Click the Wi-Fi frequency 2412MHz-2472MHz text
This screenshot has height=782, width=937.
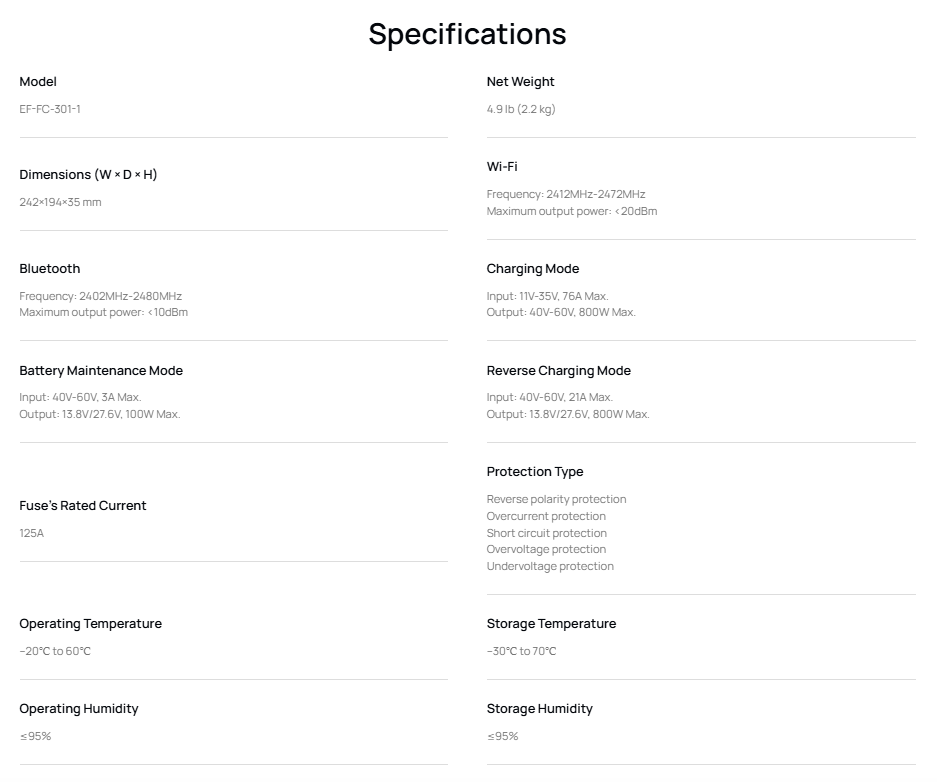[566, 194]
